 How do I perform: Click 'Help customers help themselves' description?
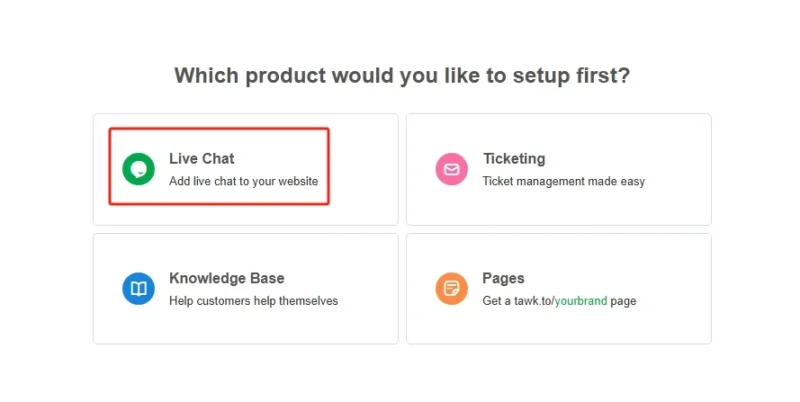(x=254, y=301)
